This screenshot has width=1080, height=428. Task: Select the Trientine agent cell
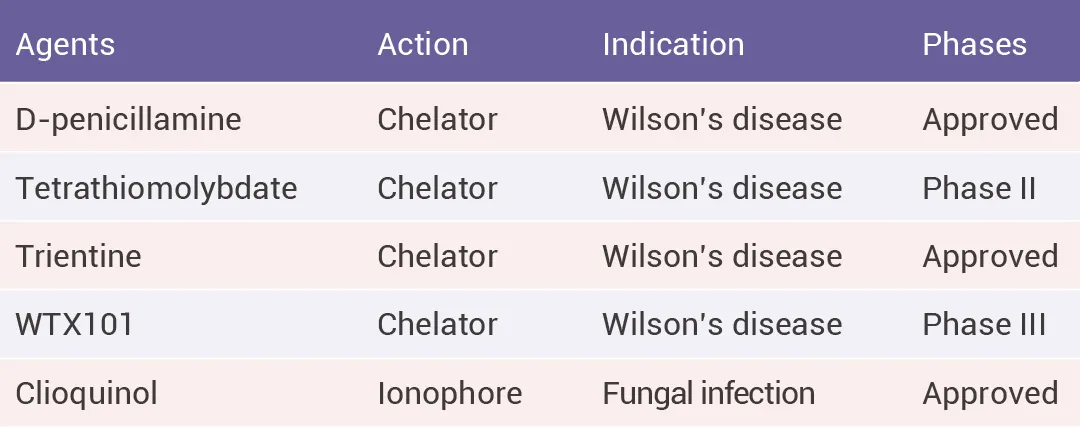[79, 256]
